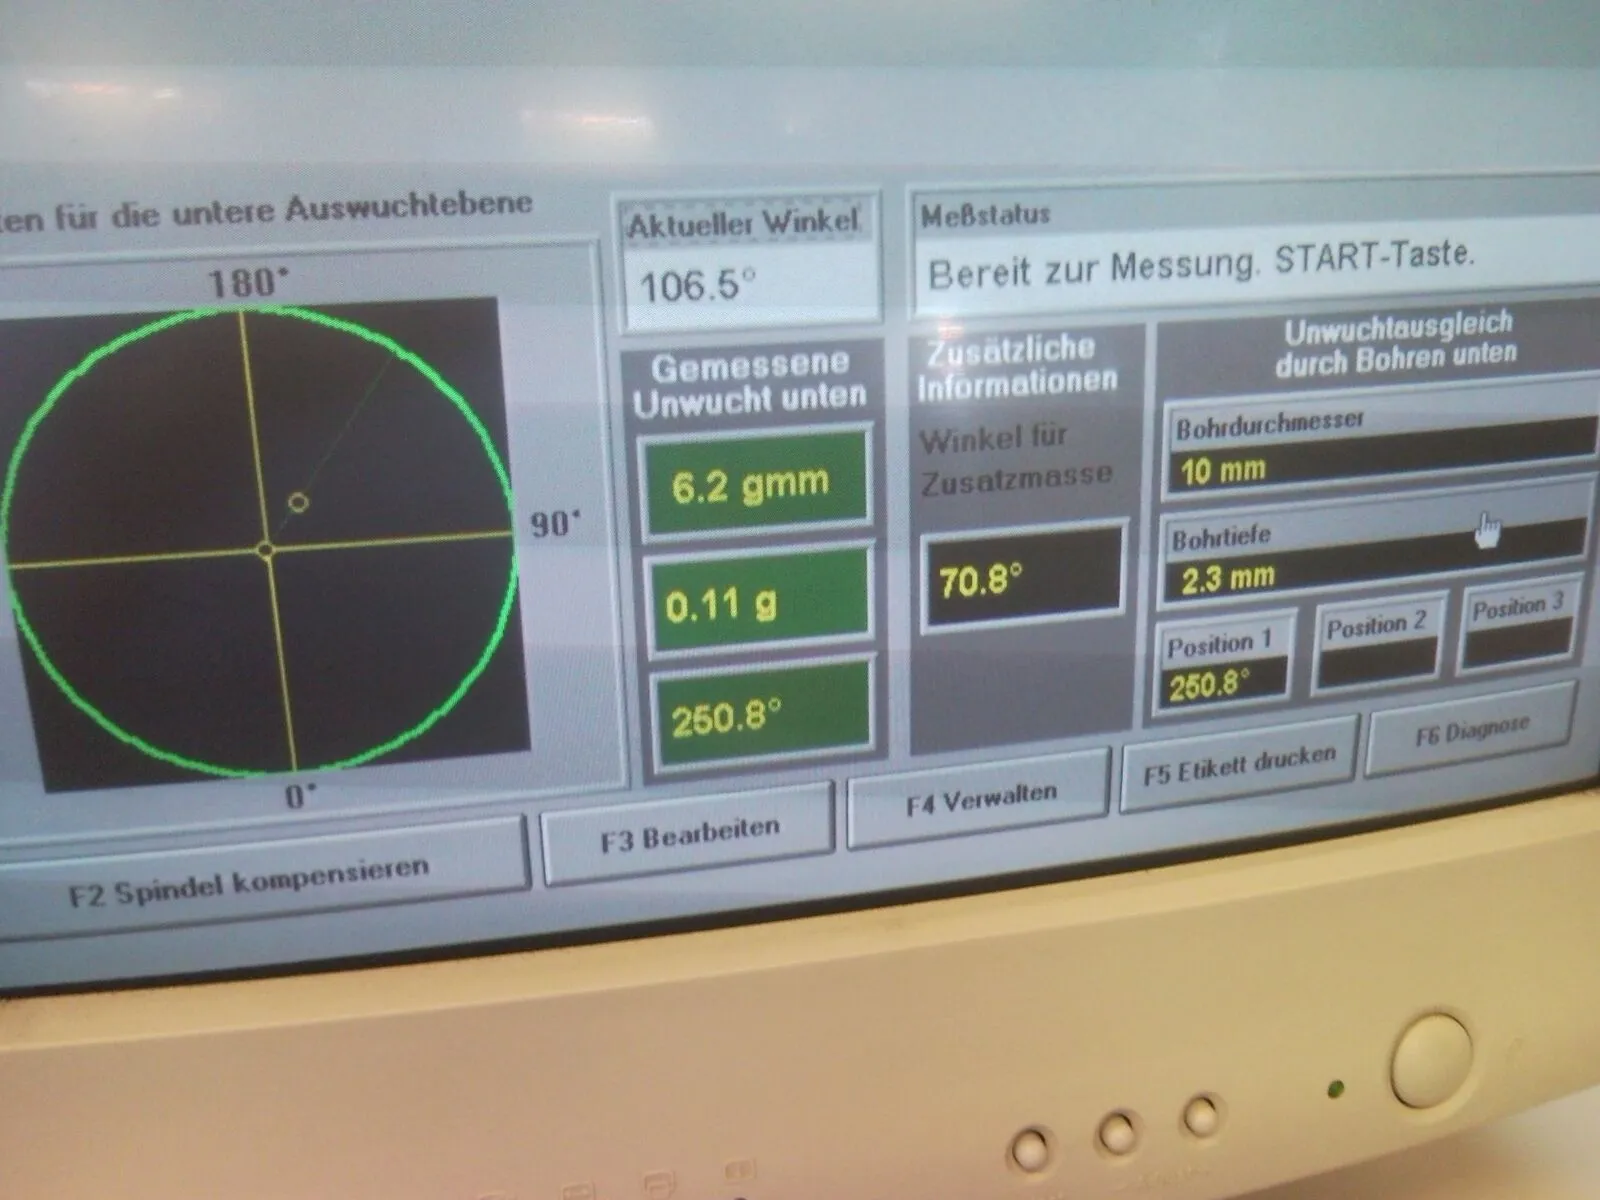
Task: Click the Aktueller Winkel 106.5° readout
Action: tap(748, 287)
